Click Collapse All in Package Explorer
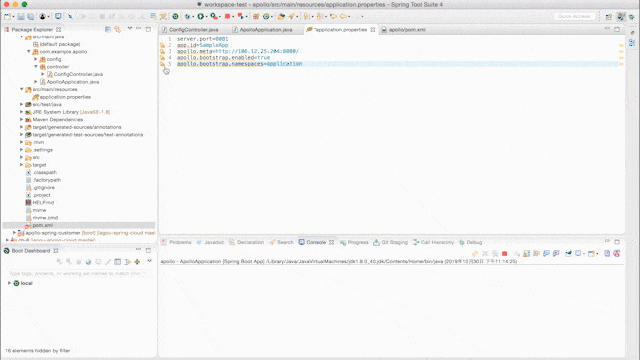This screenshot has height=360, width=640. (x=108, y=29)
